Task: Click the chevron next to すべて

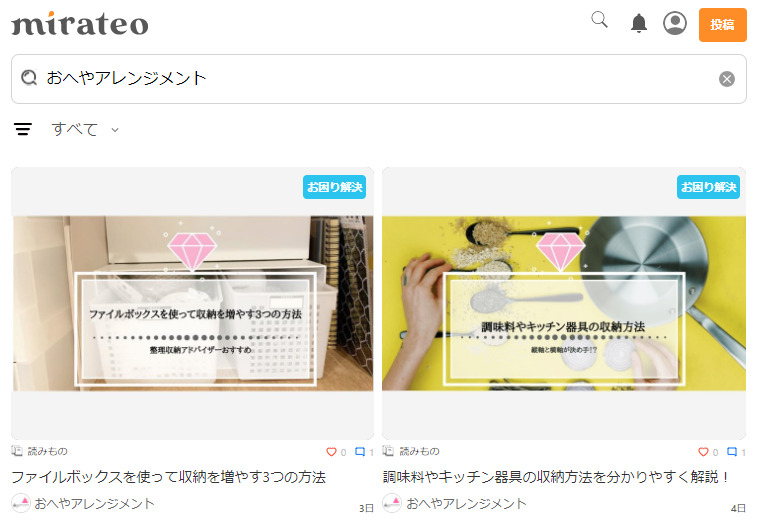Action: click(x=115, y=130)
